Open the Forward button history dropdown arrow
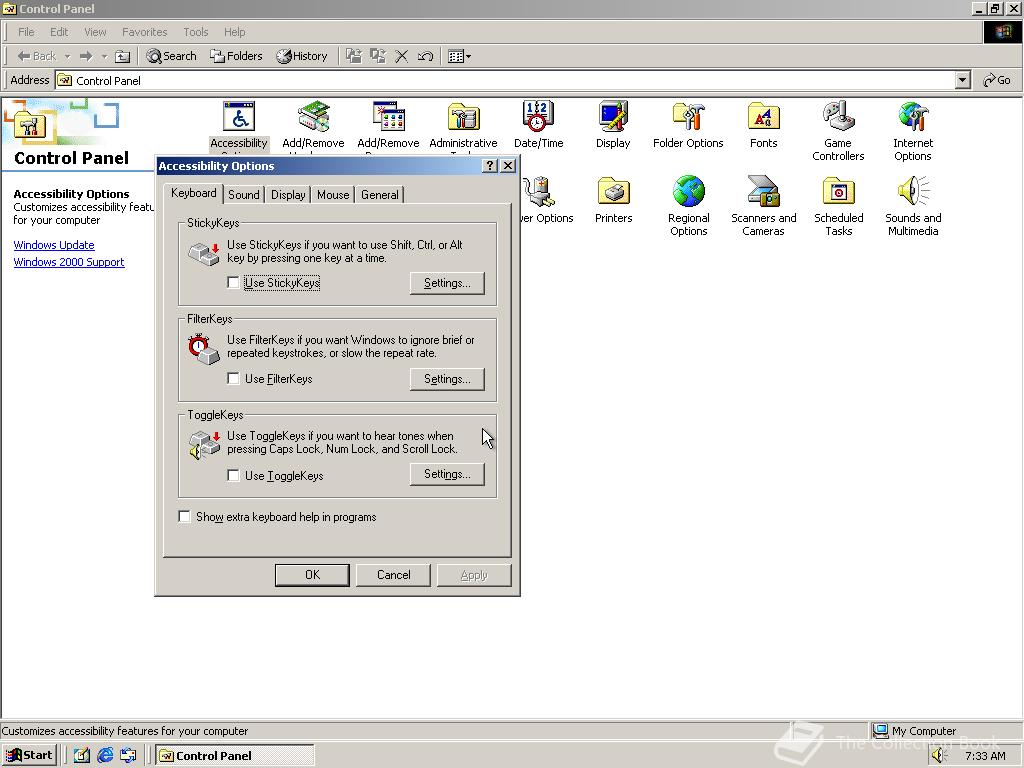This screenshot has height=768, width=1024. pos(104,57)
